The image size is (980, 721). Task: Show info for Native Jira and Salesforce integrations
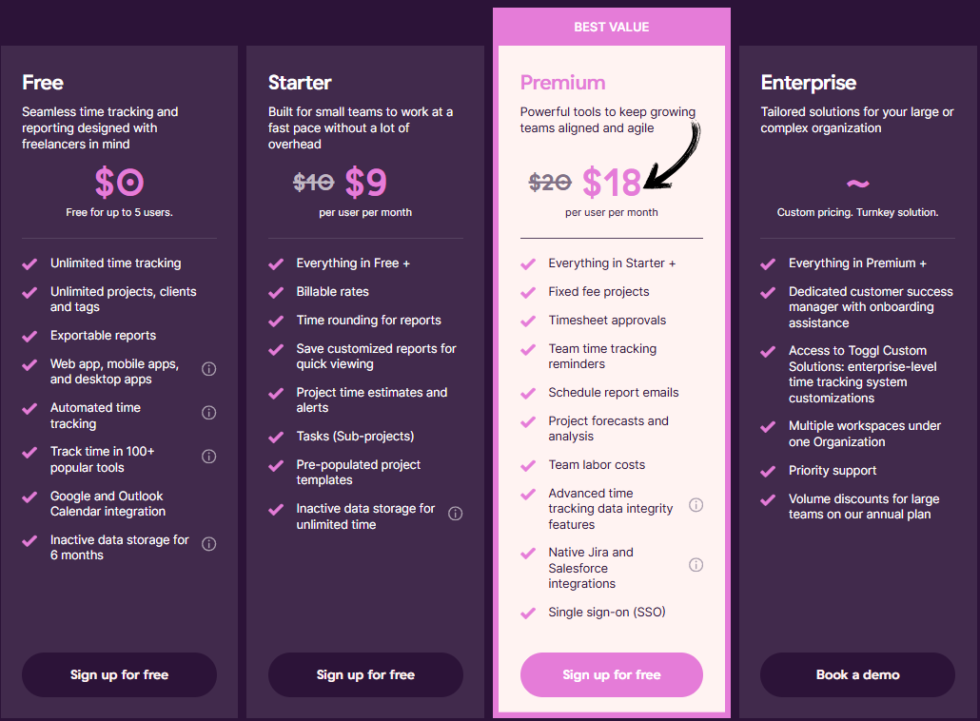[x=696, y=565]
